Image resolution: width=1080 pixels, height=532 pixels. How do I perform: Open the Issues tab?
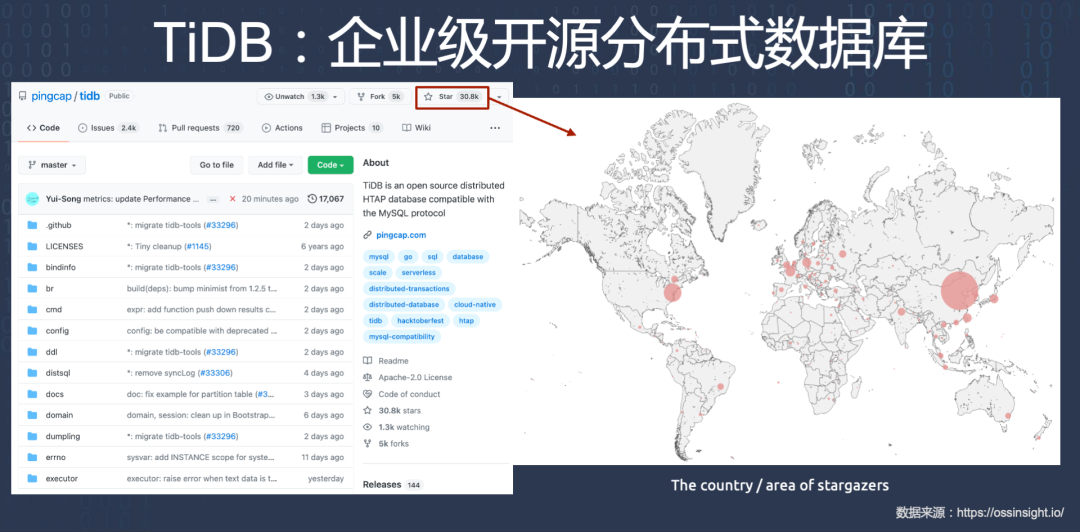click(x=108, y=128)
